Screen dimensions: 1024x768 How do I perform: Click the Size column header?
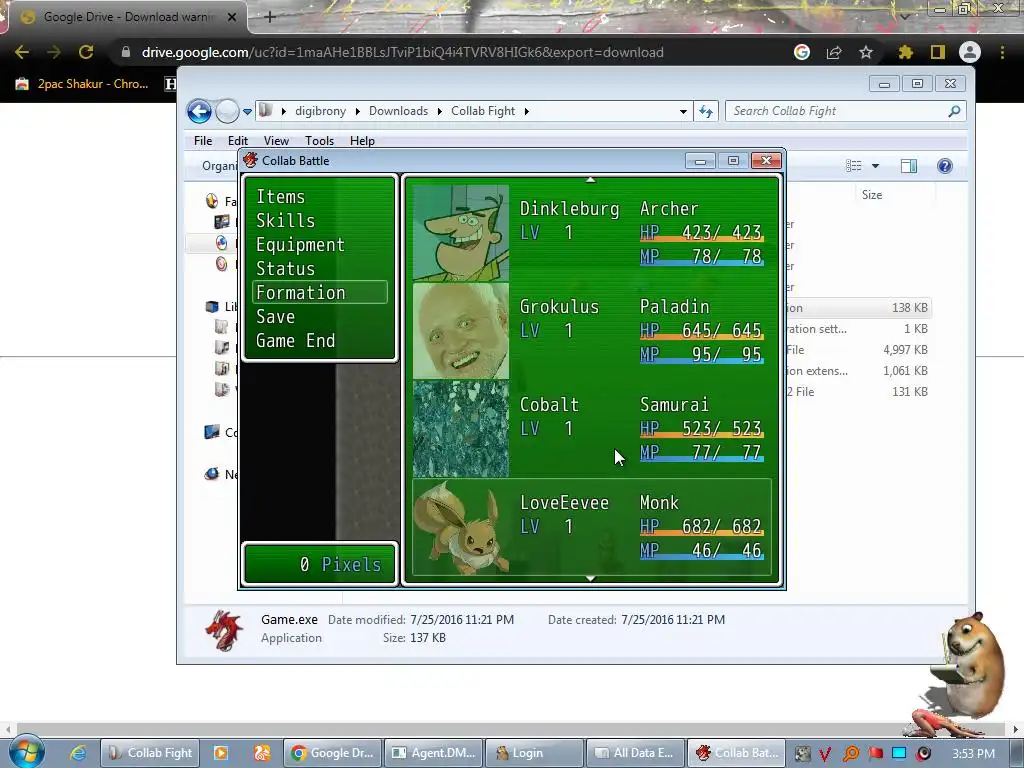871,195
